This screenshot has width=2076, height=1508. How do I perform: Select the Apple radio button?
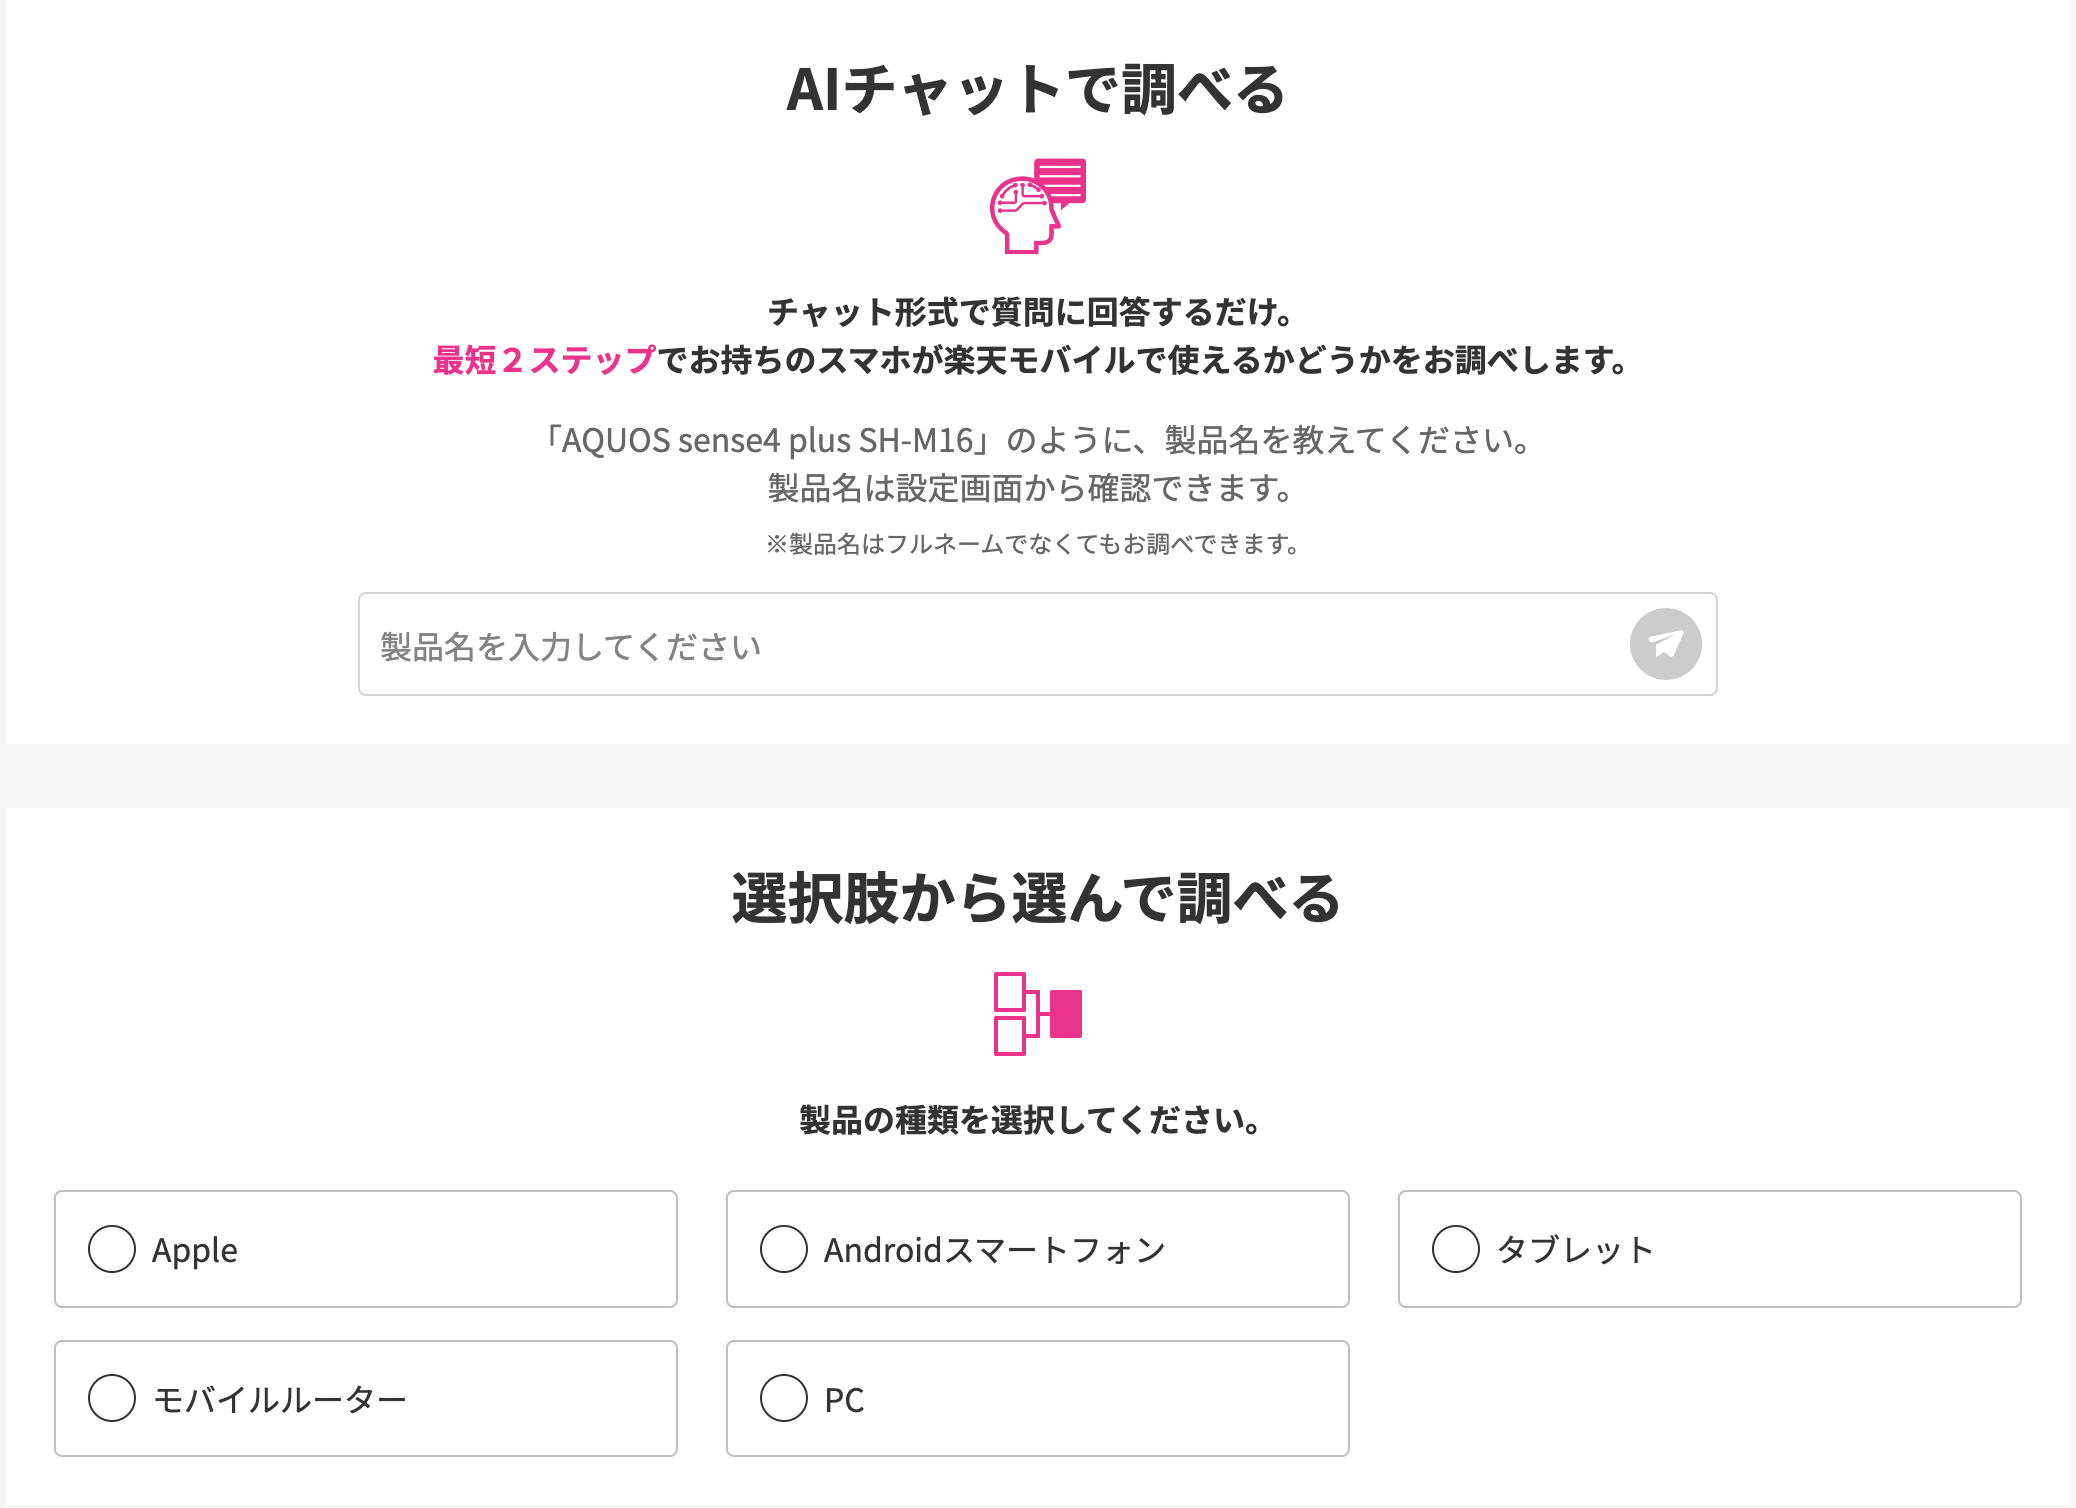tap(112, 1249)
